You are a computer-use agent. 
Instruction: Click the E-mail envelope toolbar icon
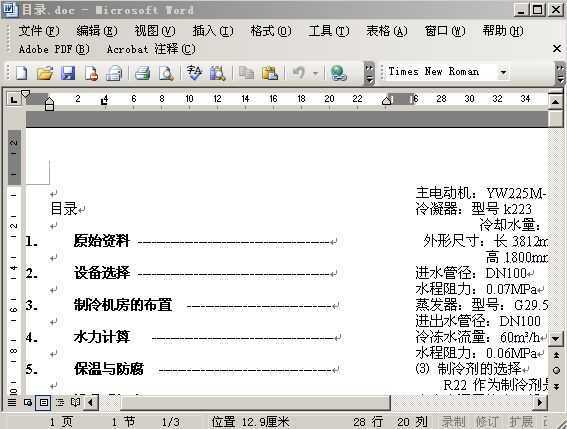114,73
